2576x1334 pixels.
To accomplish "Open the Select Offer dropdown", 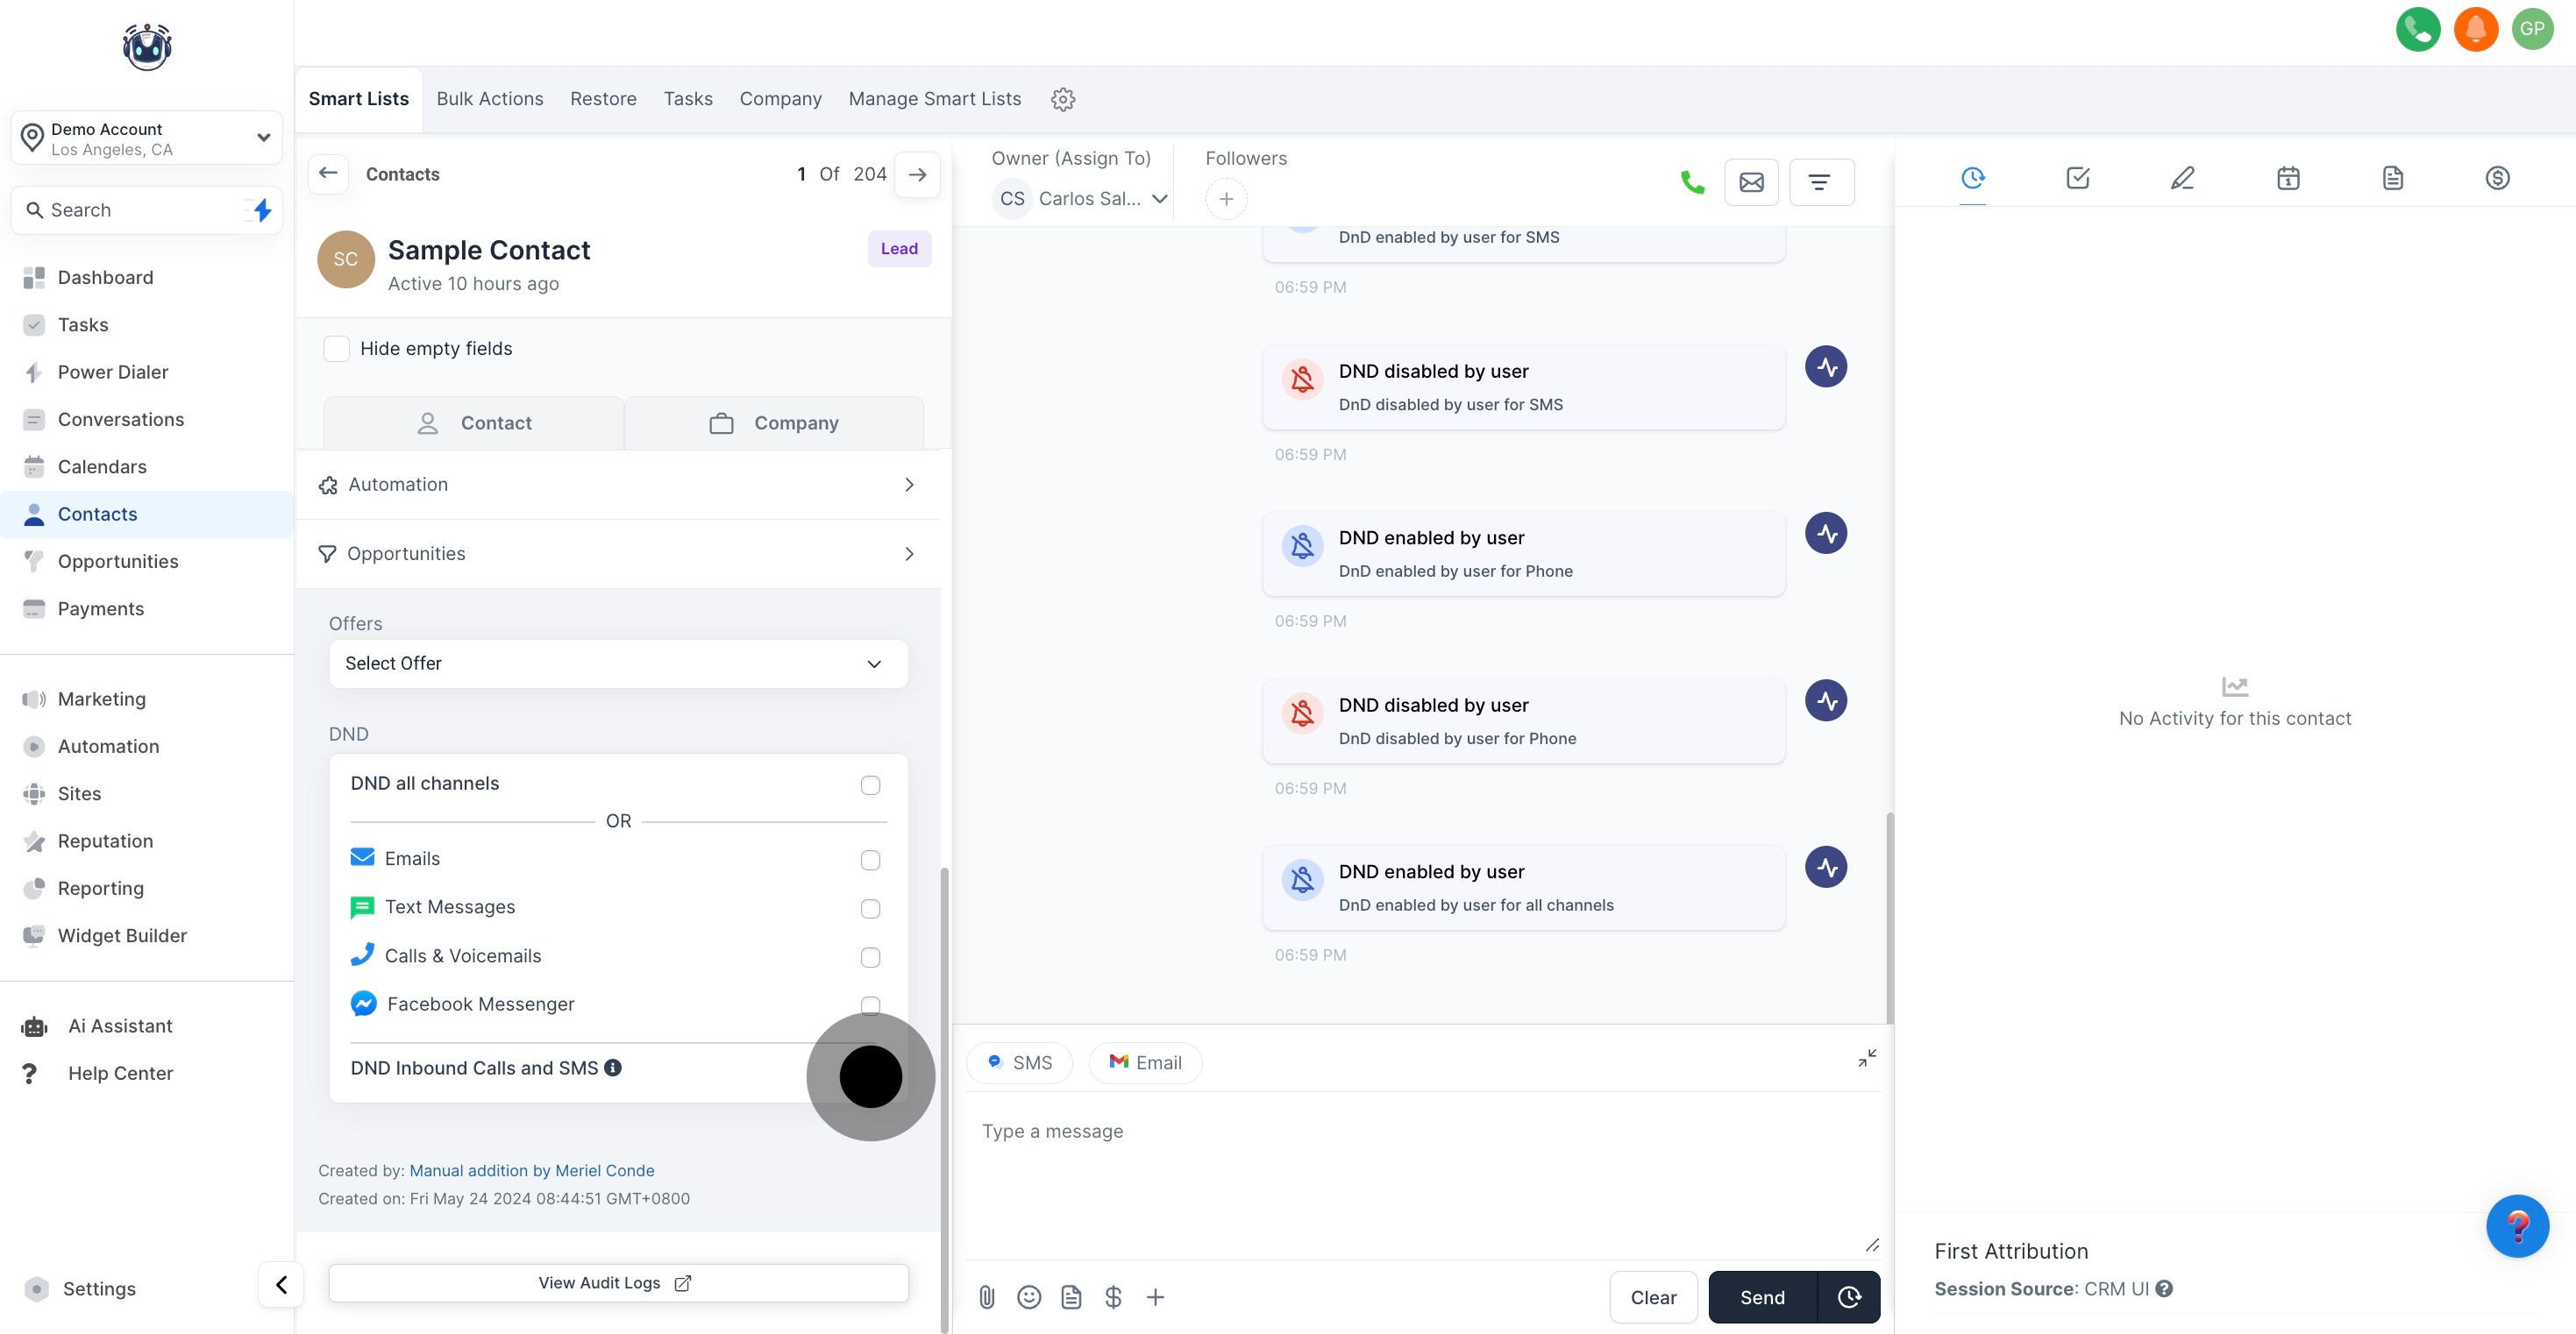I will click(617, 663).
